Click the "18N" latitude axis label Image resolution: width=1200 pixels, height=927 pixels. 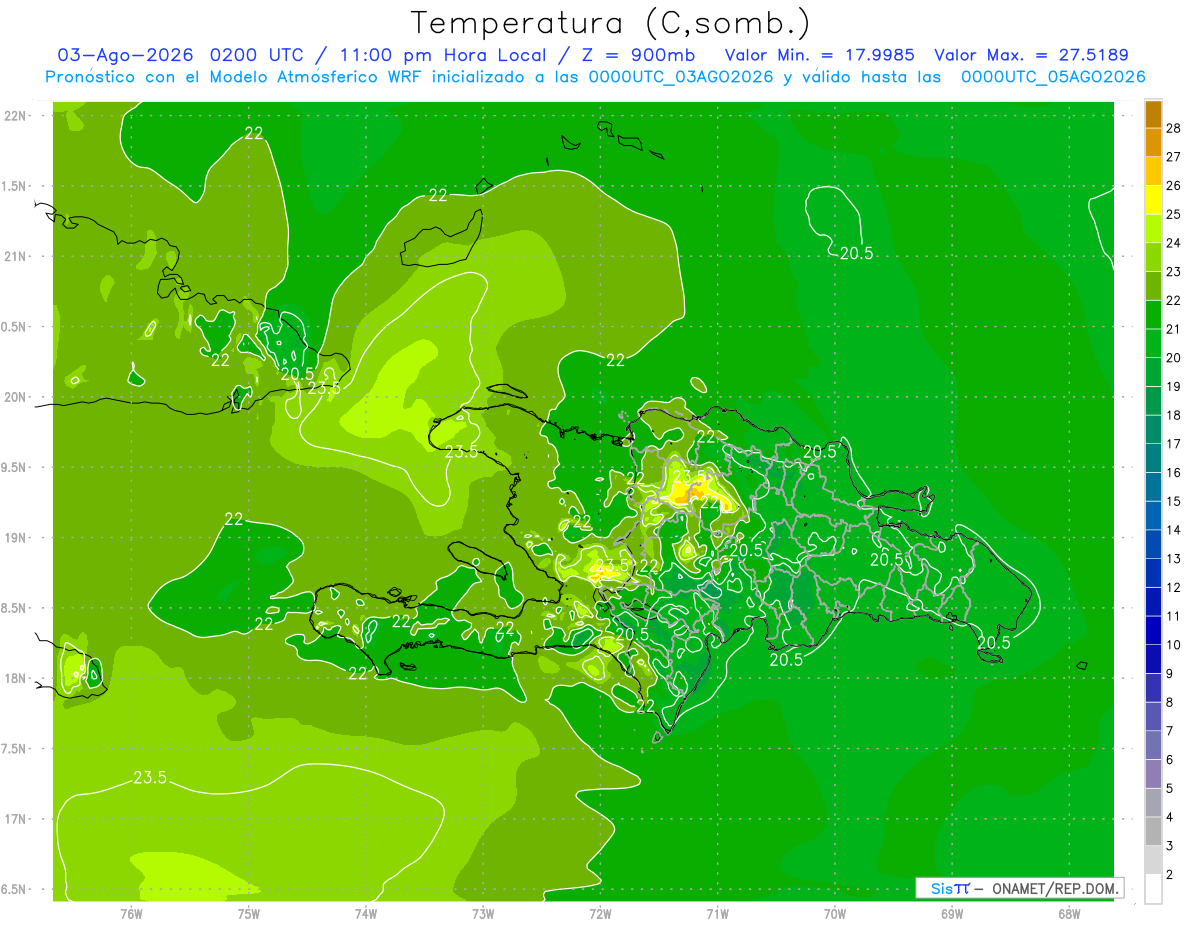coord(17,678)
